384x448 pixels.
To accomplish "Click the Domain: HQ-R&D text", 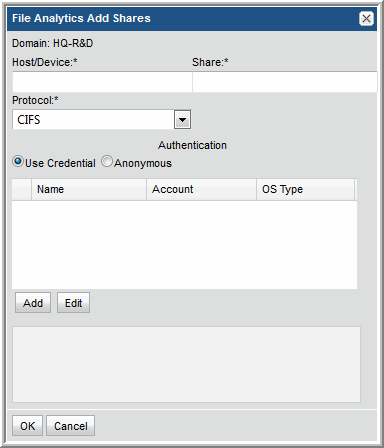I will tap(53, 43).
